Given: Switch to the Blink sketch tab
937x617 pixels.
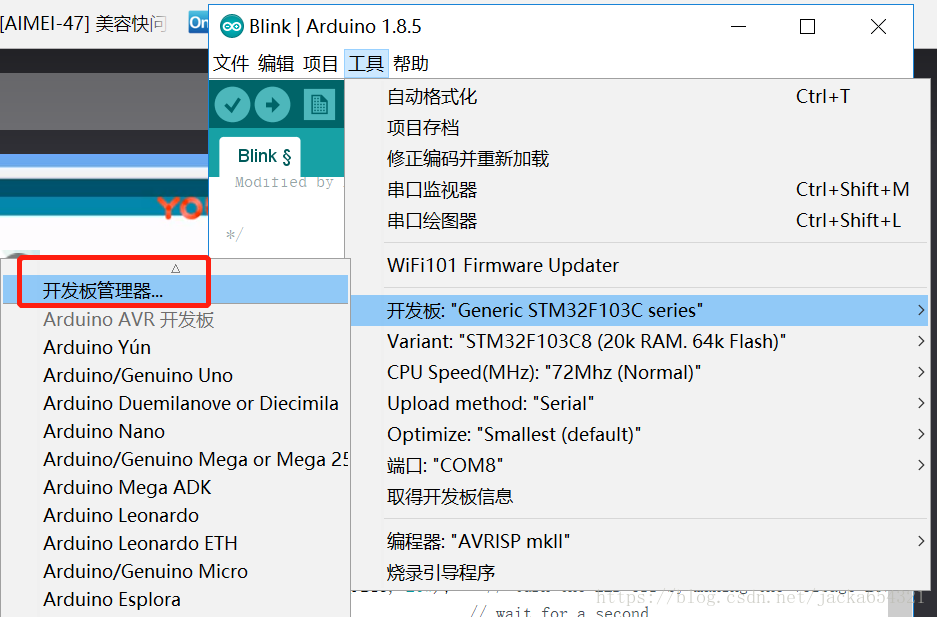Looking at the screenshot, I should coord(260,156).
